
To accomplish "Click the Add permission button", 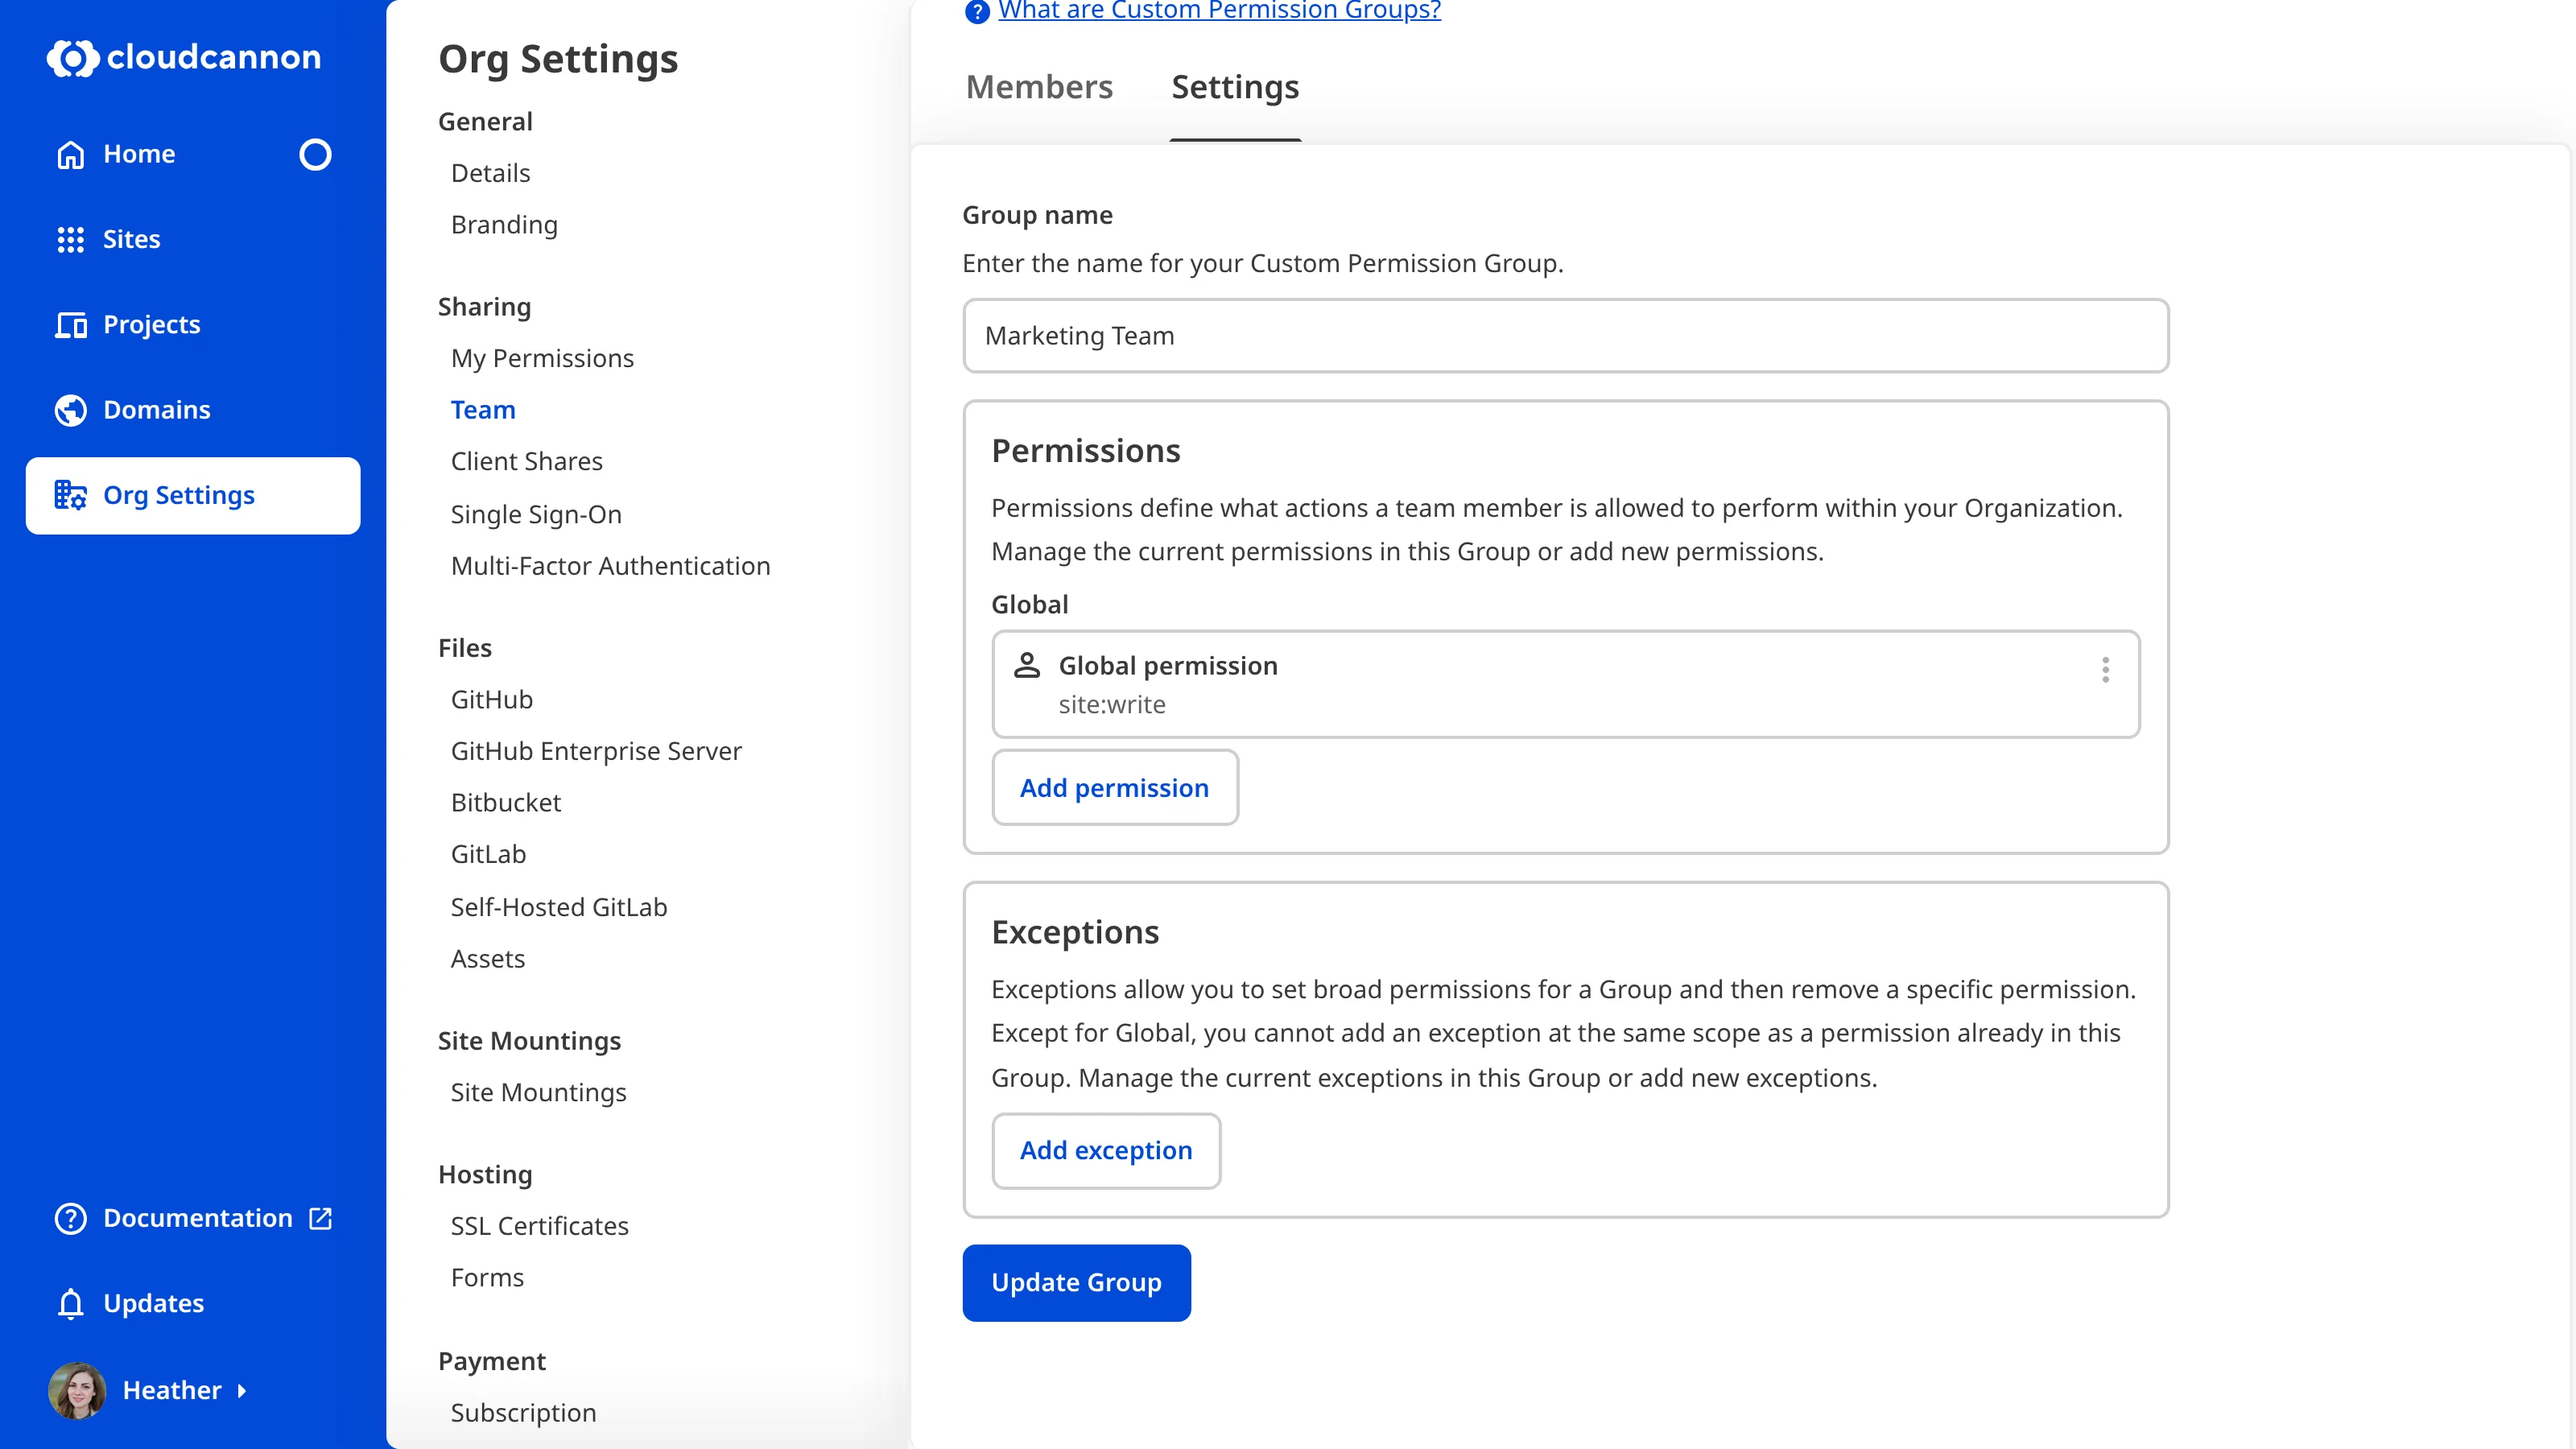I will [x=1114, y=787].
